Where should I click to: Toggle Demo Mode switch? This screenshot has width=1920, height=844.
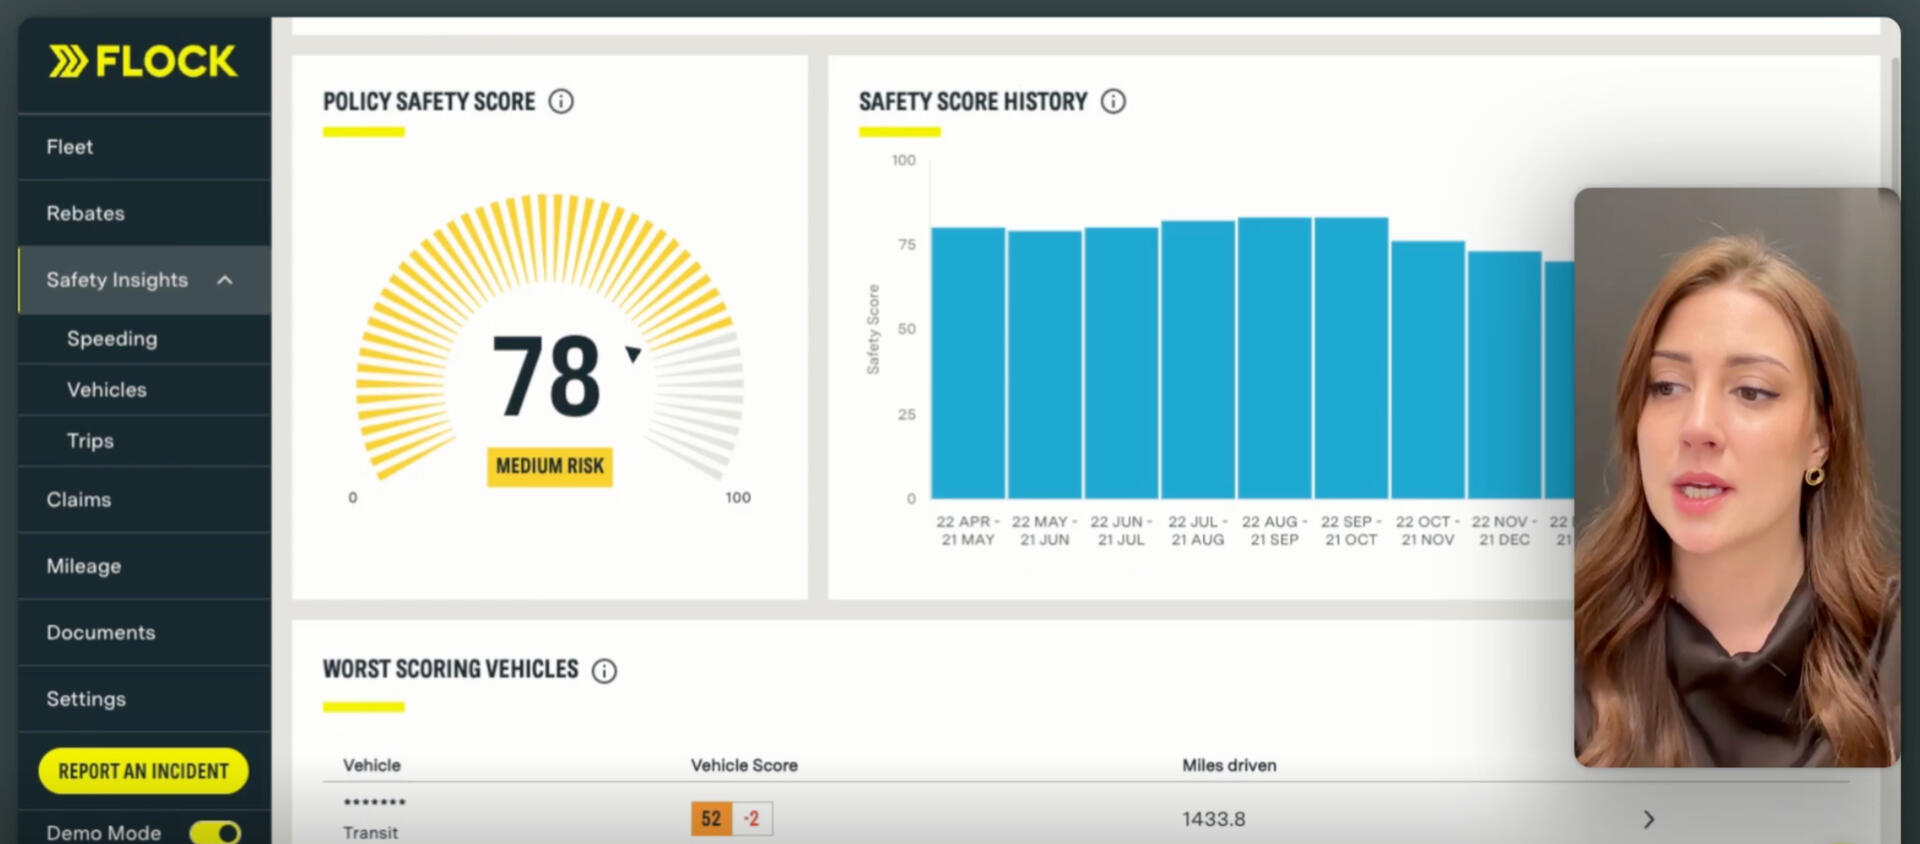click(215, 832)
